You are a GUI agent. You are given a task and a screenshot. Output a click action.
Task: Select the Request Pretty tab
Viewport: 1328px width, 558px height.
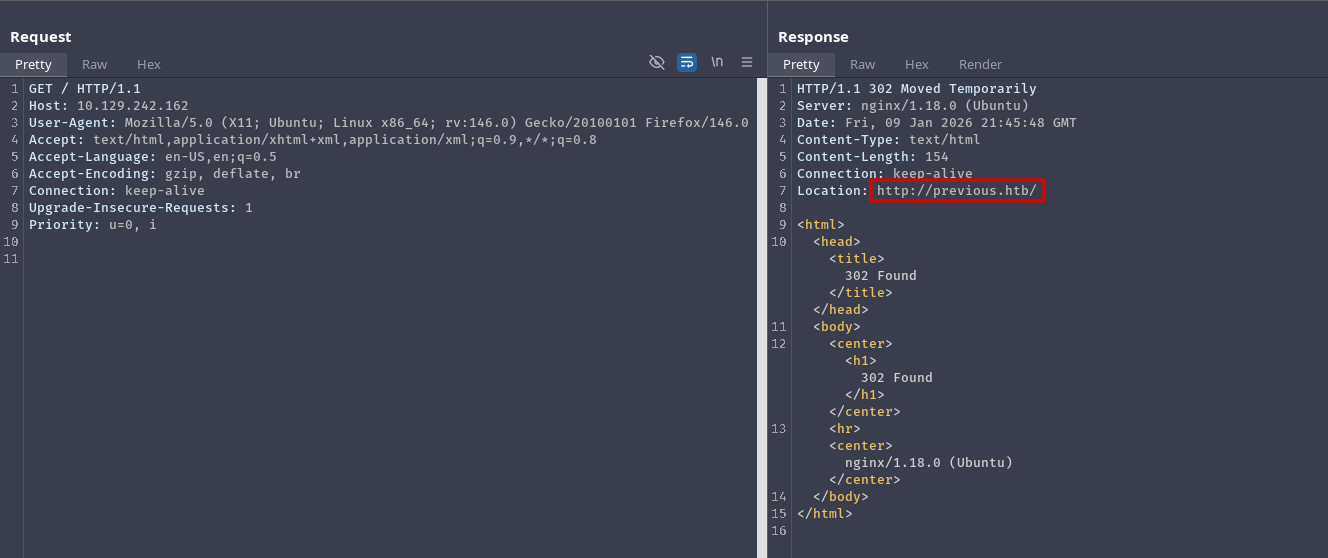click(x=33, y=64)
